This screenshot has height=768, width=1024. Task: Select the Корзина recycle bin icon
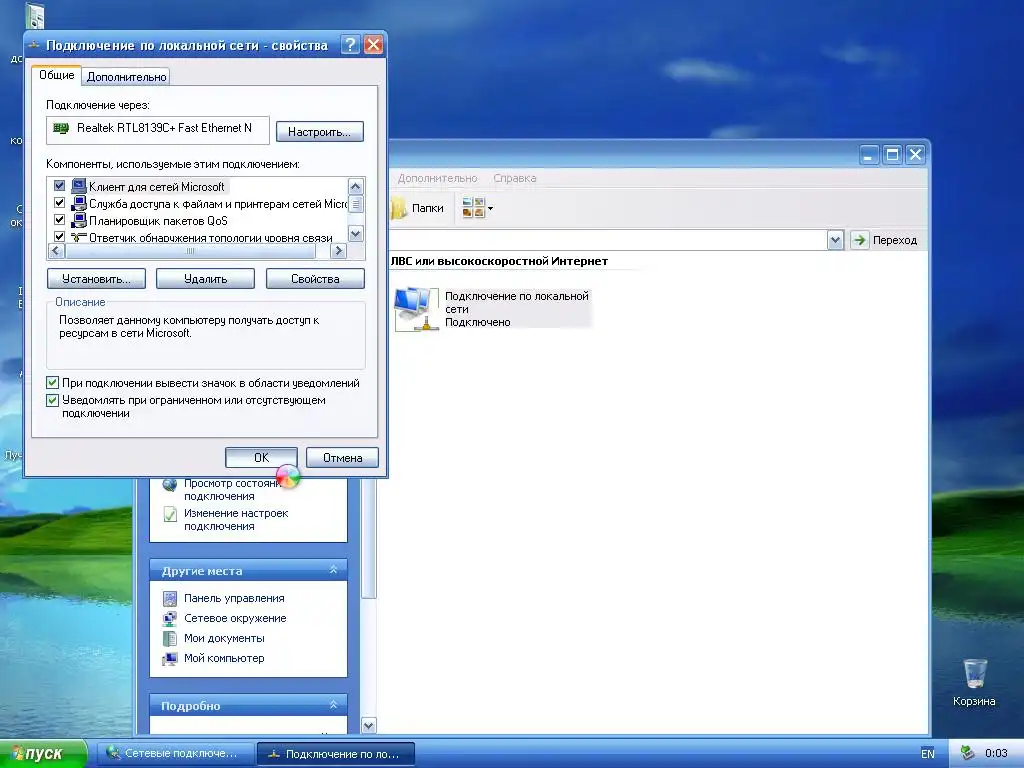tap(974, 673)
